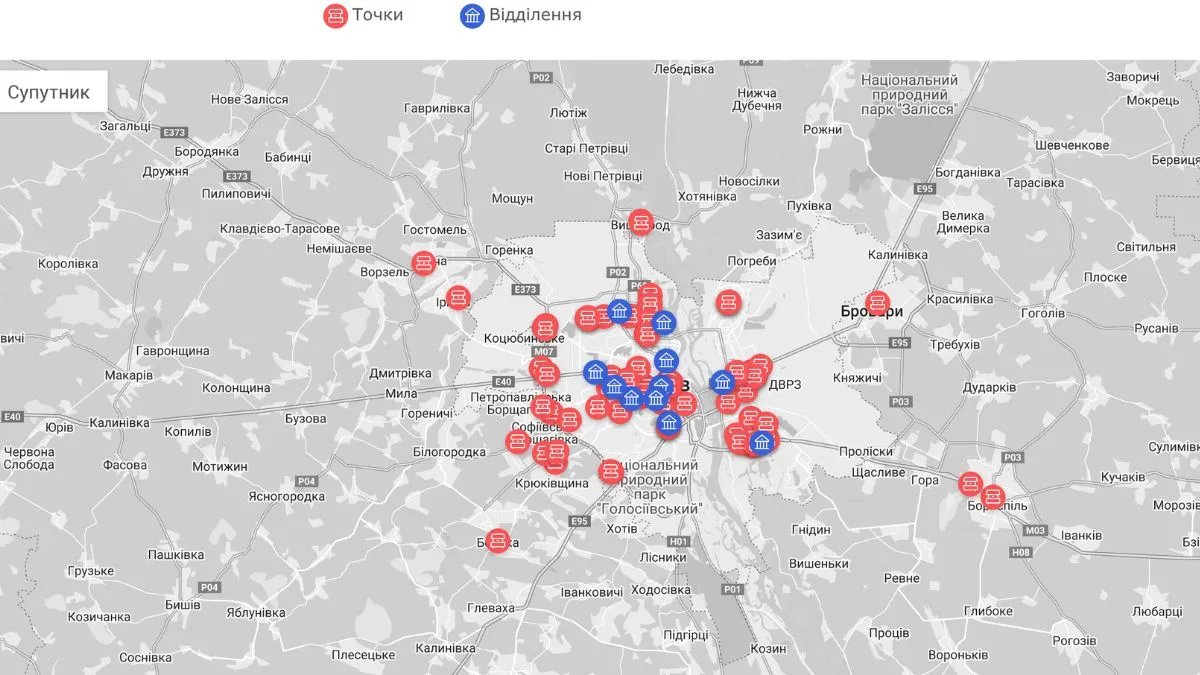1200x675 pixels.
Task: Open the red marker directly on Бориспіль
Action: pyautogui.click(x=993, y=496)
